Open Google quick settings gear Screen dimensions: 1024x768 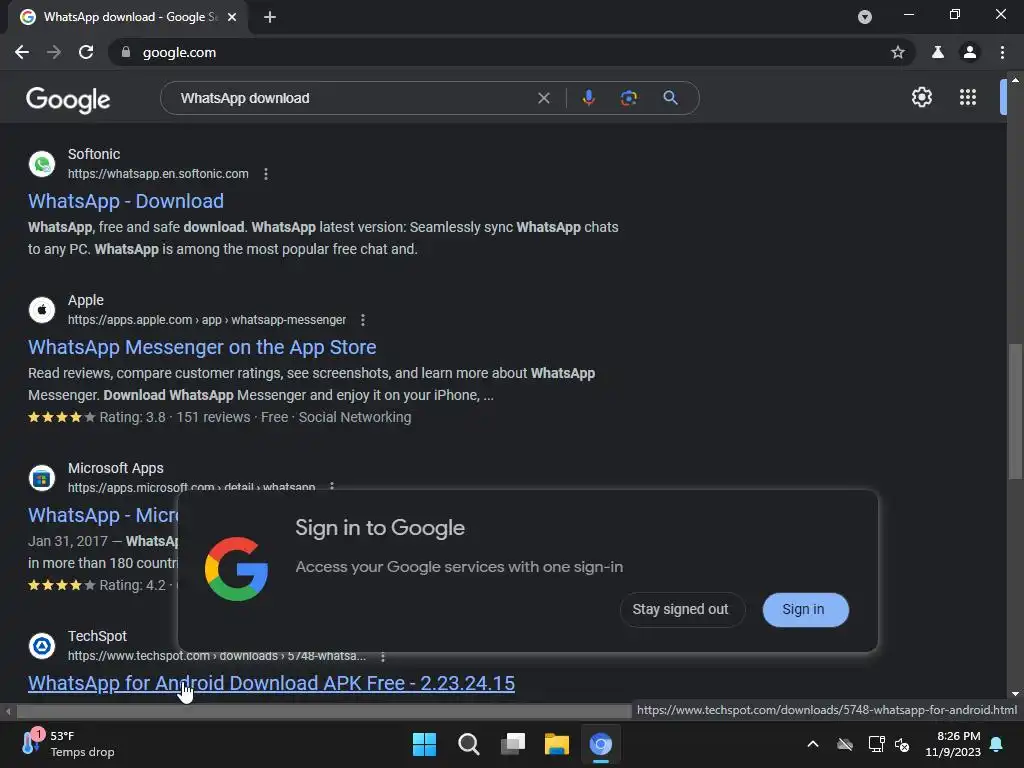(921, 97)
